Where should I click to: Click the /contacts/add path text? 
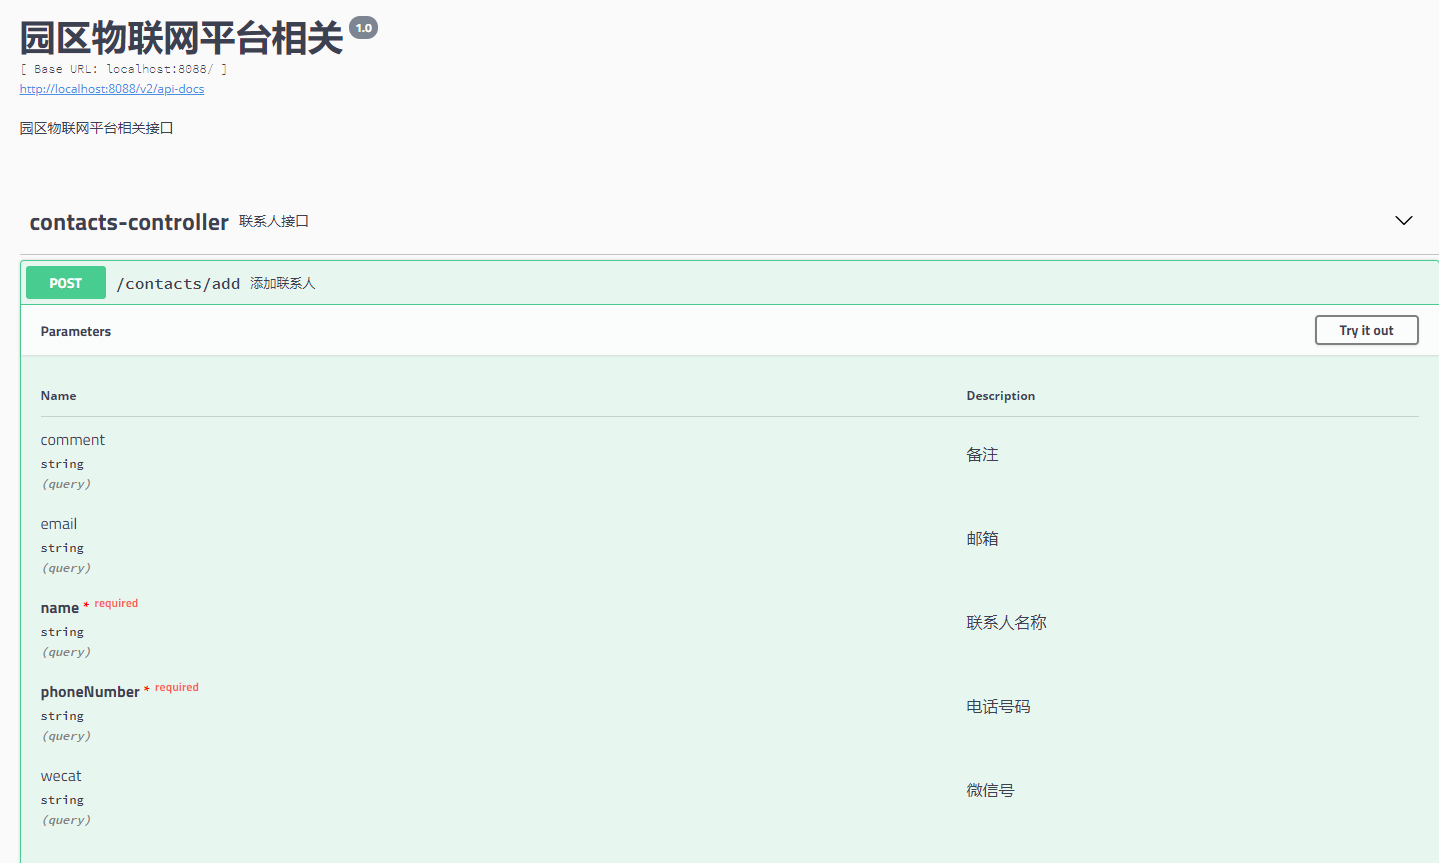coord(178,283)
